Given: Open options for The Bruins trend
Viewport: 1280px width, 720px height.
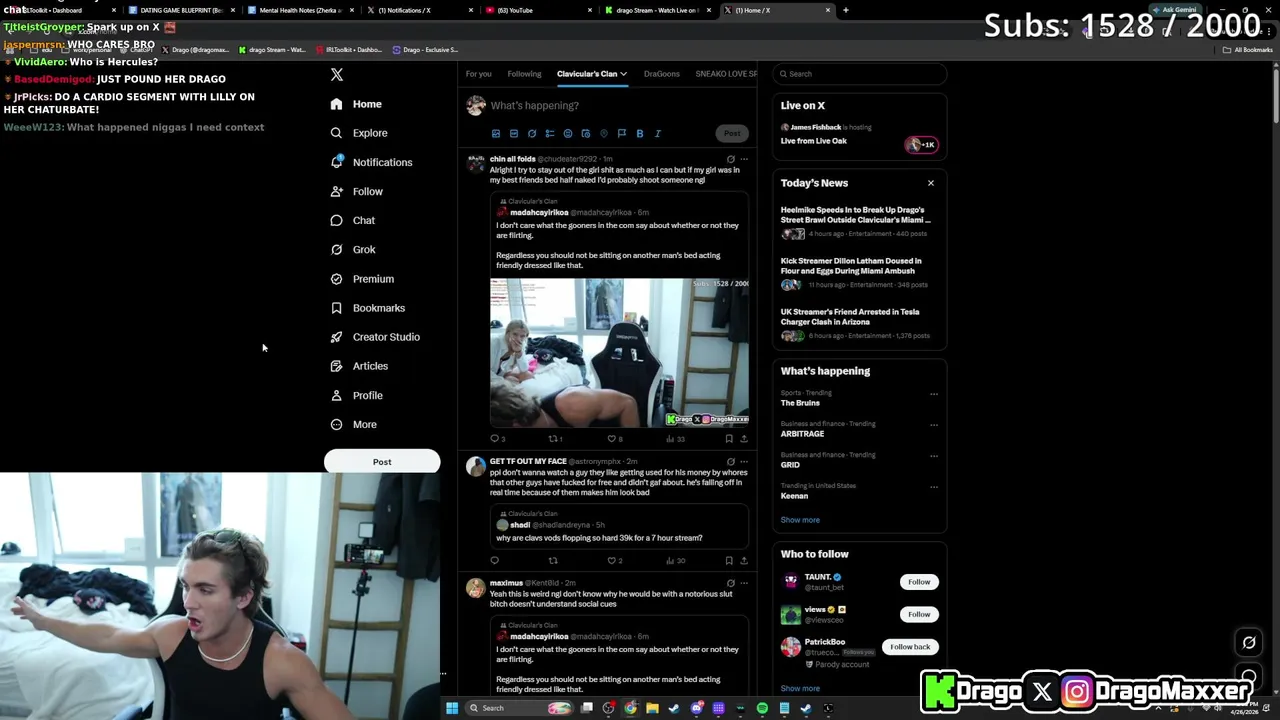Looking at the screenshot, I should 934,394.
